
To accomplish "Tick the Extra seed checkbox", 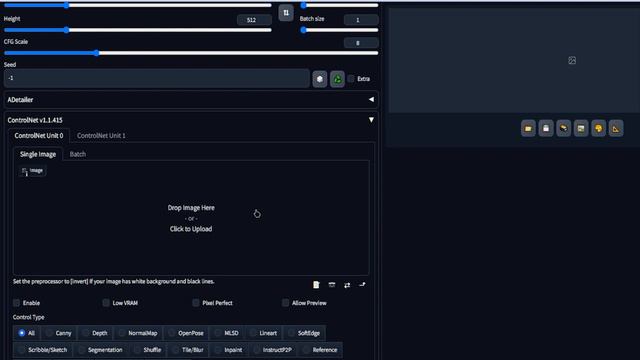I will click(x=351, y=79).
